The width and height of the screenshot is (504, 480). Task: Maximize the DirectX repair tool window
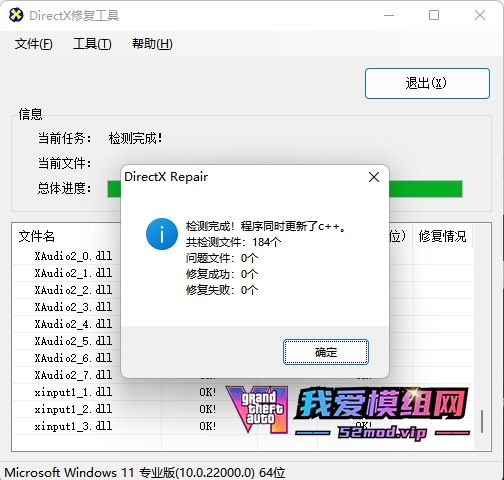[434, 15]
